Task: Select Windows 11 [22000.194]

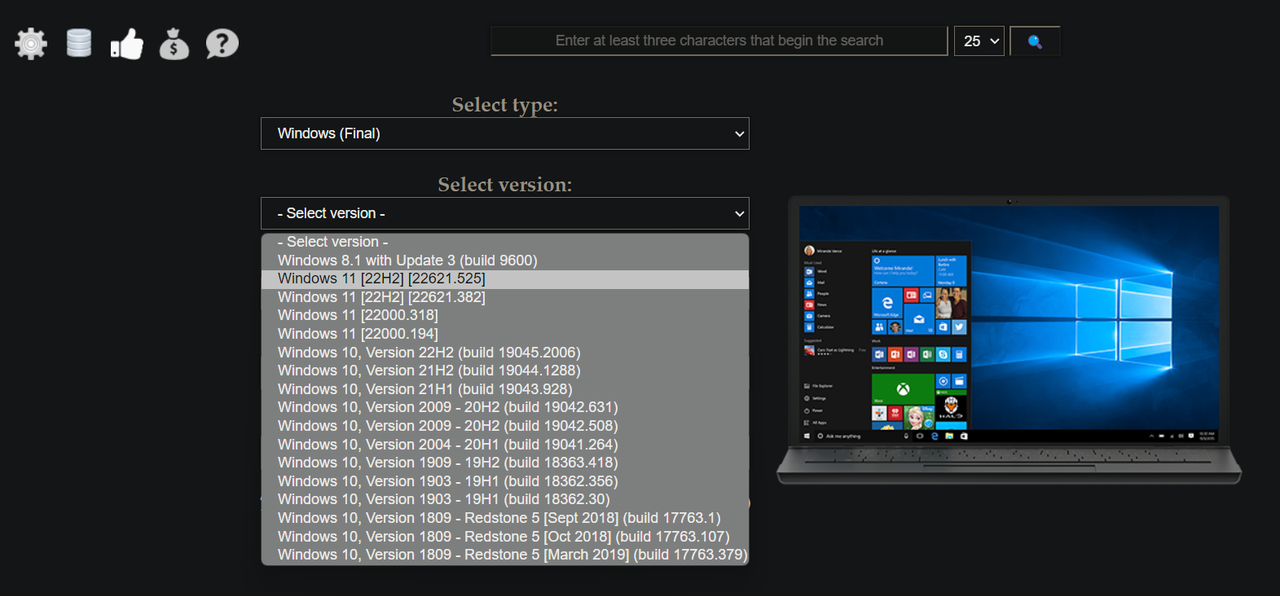Action: point(505,334)
